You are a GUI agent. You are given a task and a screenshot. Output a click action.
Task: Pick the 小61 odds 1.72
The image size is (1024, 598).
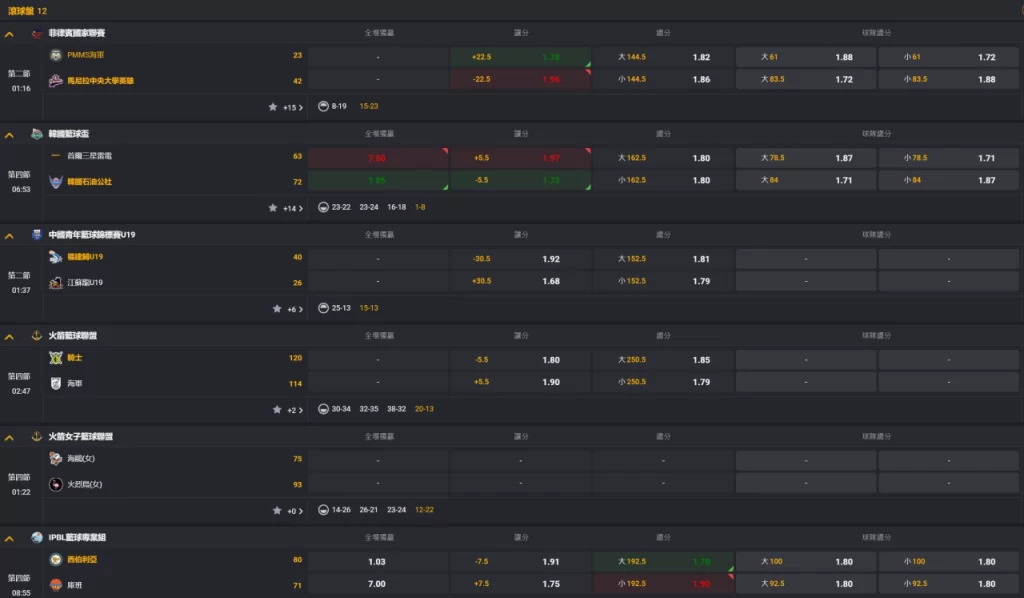(x=949, y=57)
